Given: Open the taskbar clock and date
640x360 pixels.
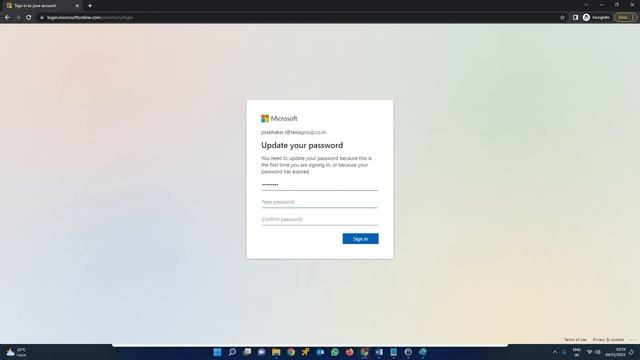Looking at the screenshot, I should [616, 352].
